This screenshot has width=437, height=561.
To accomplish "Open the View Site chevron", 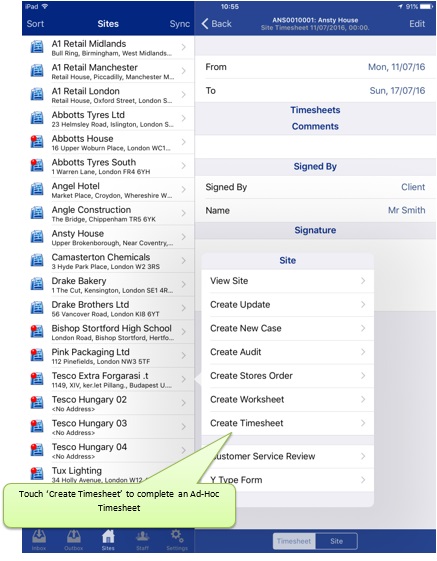I will point(363,281).
